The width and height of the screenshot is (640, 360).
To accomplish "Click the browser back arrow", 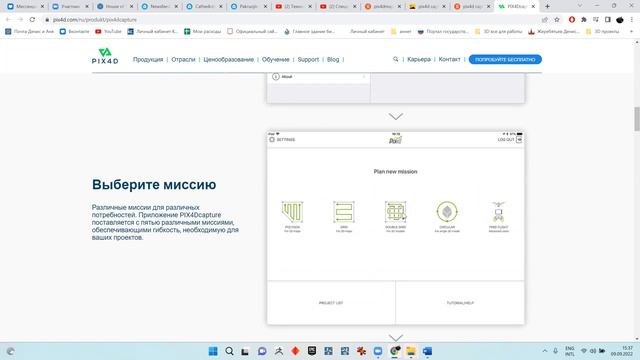I will pos(9,20).
